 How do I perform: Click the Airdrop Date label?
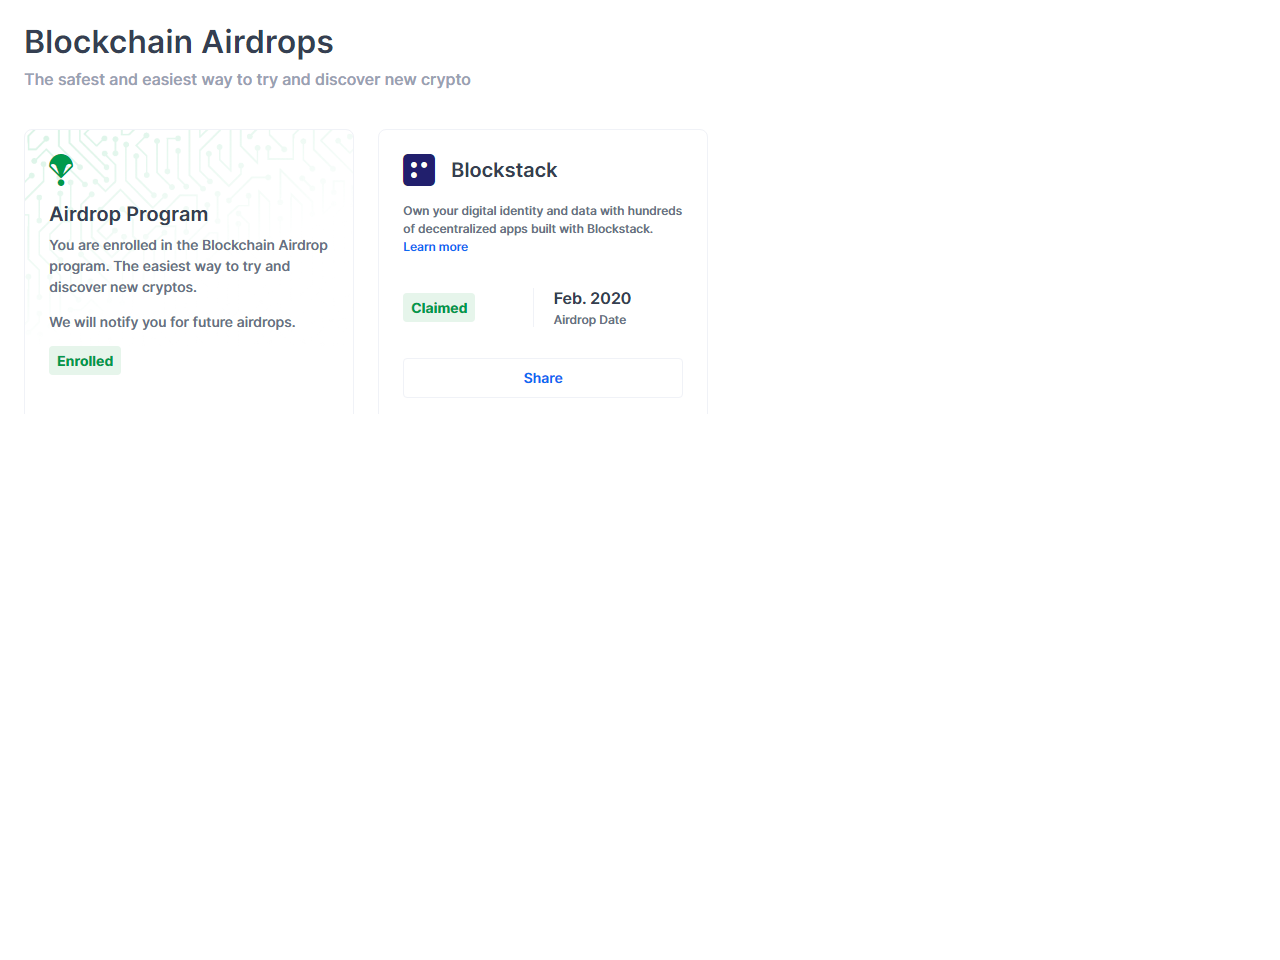click(590, 320)
